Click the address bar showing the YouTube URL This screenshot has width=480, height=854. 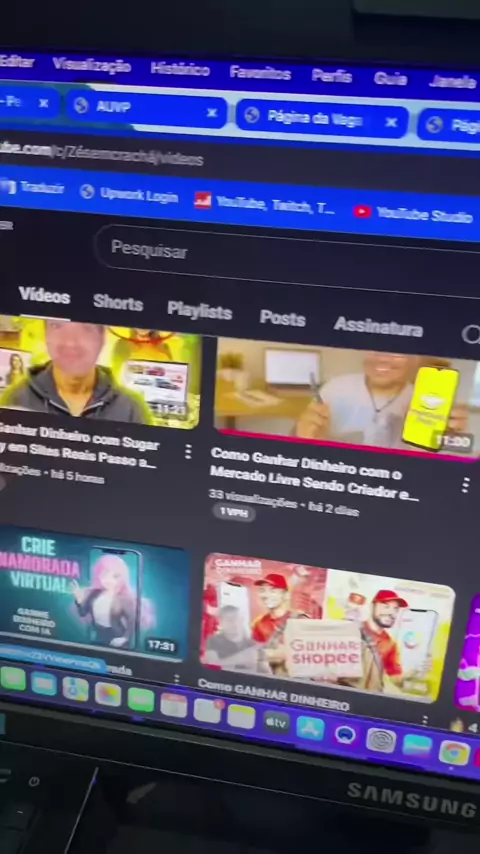(x=101, y=154)
